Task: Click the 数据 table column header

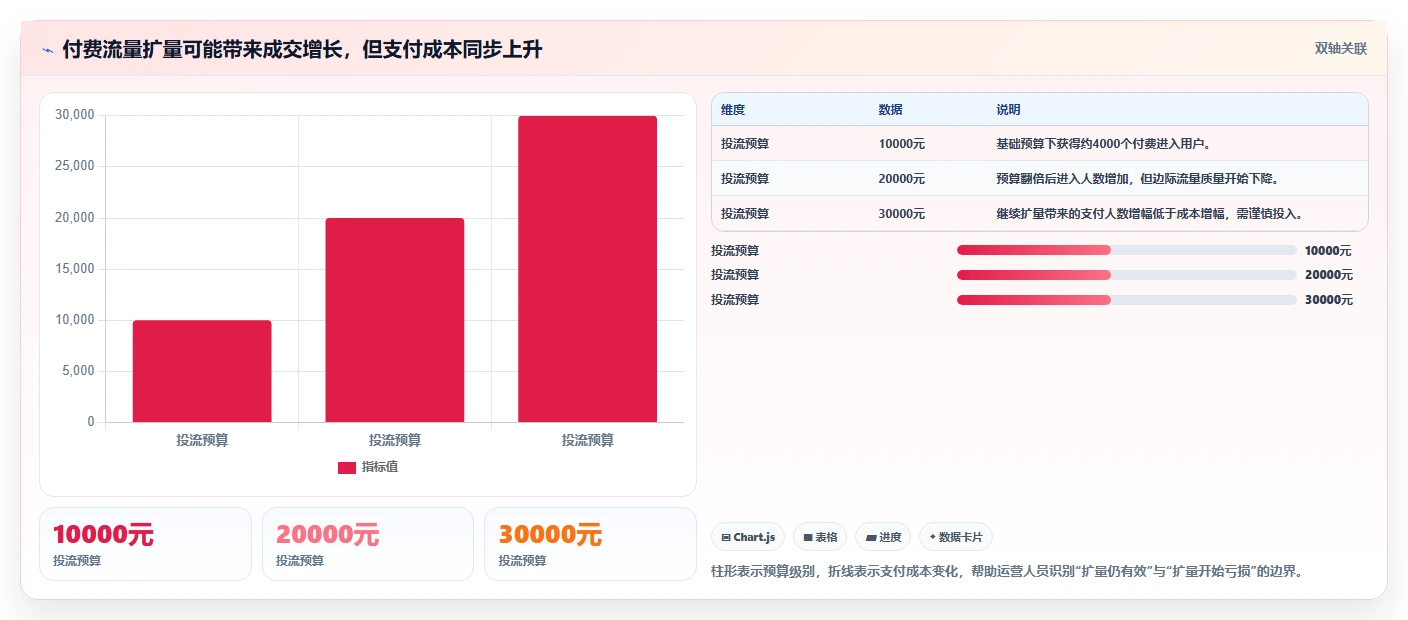Action: [890, 110]
